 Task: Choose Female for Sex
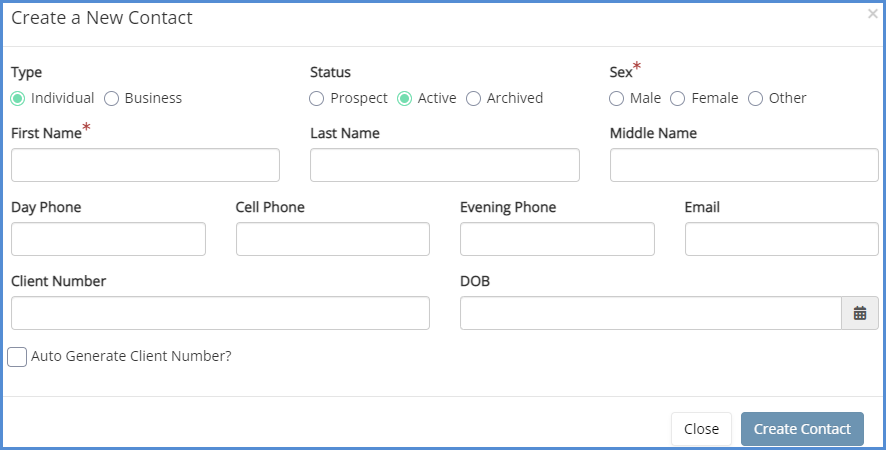coord(678,98)
